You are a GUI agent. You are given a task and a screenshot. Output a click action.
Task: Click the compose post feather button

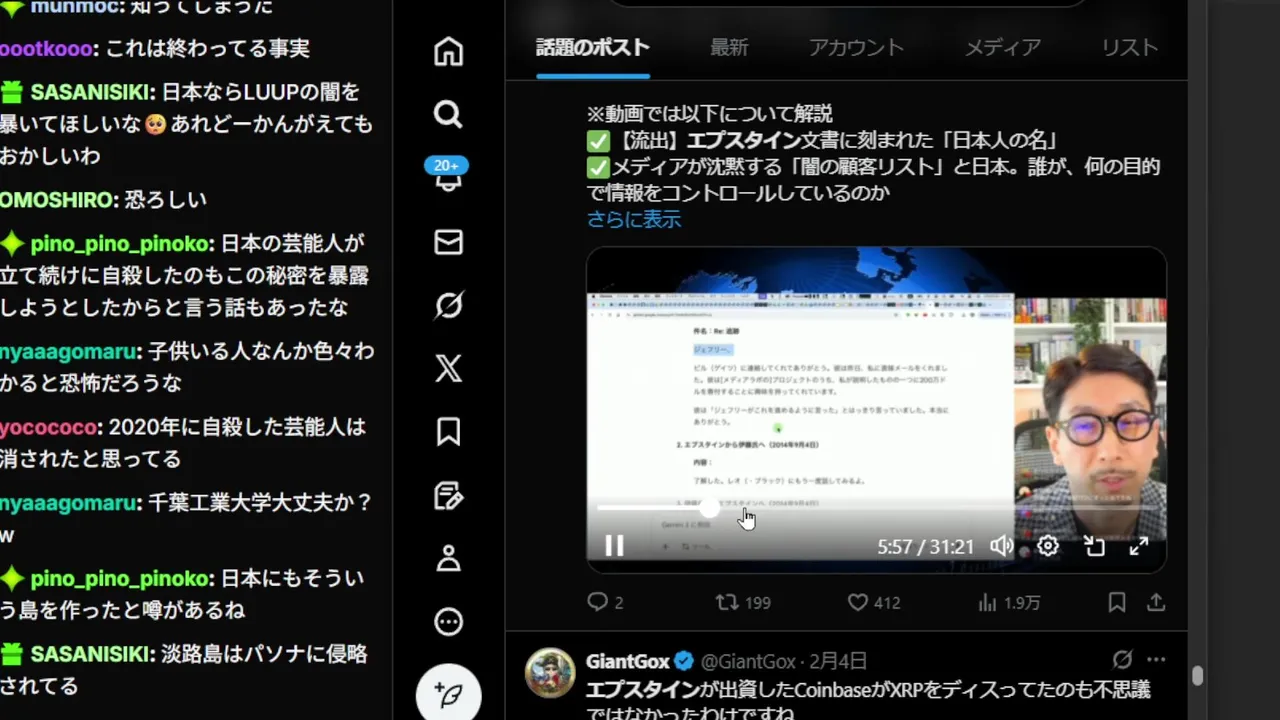[449, 694]
